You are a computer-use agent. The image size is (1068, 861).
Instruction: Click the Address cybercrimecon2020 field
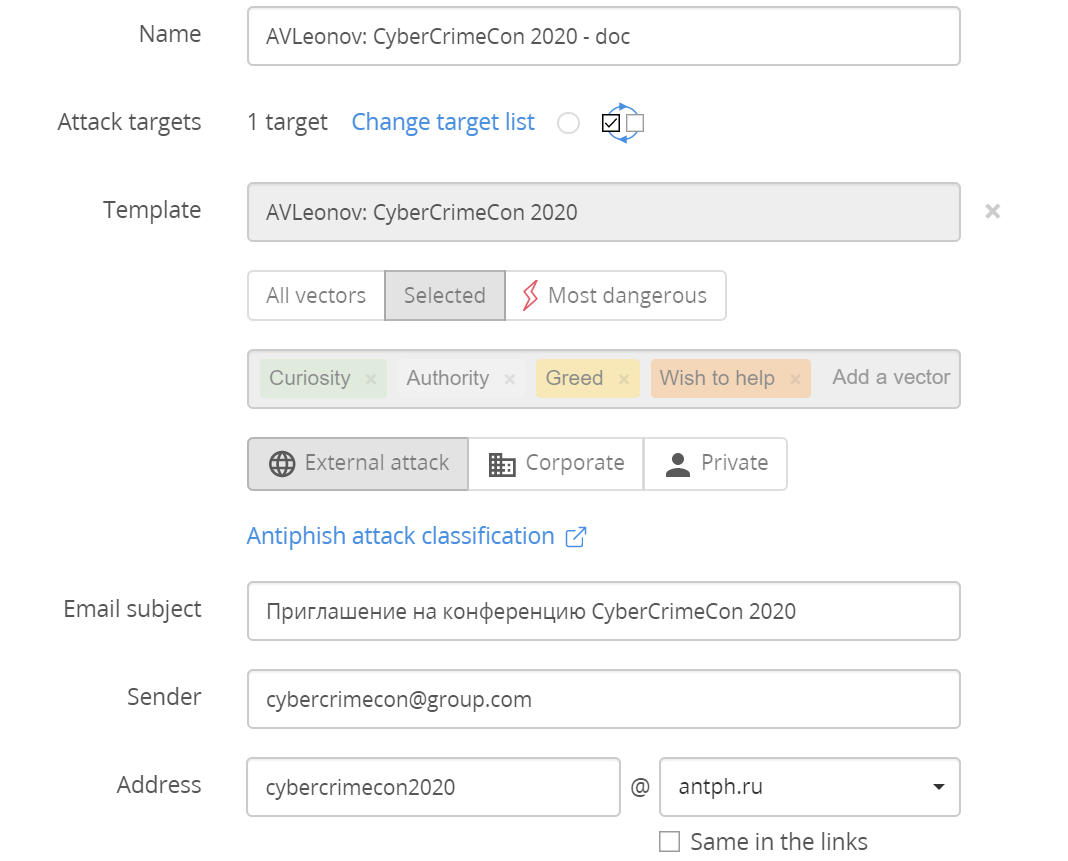[433, 787]
